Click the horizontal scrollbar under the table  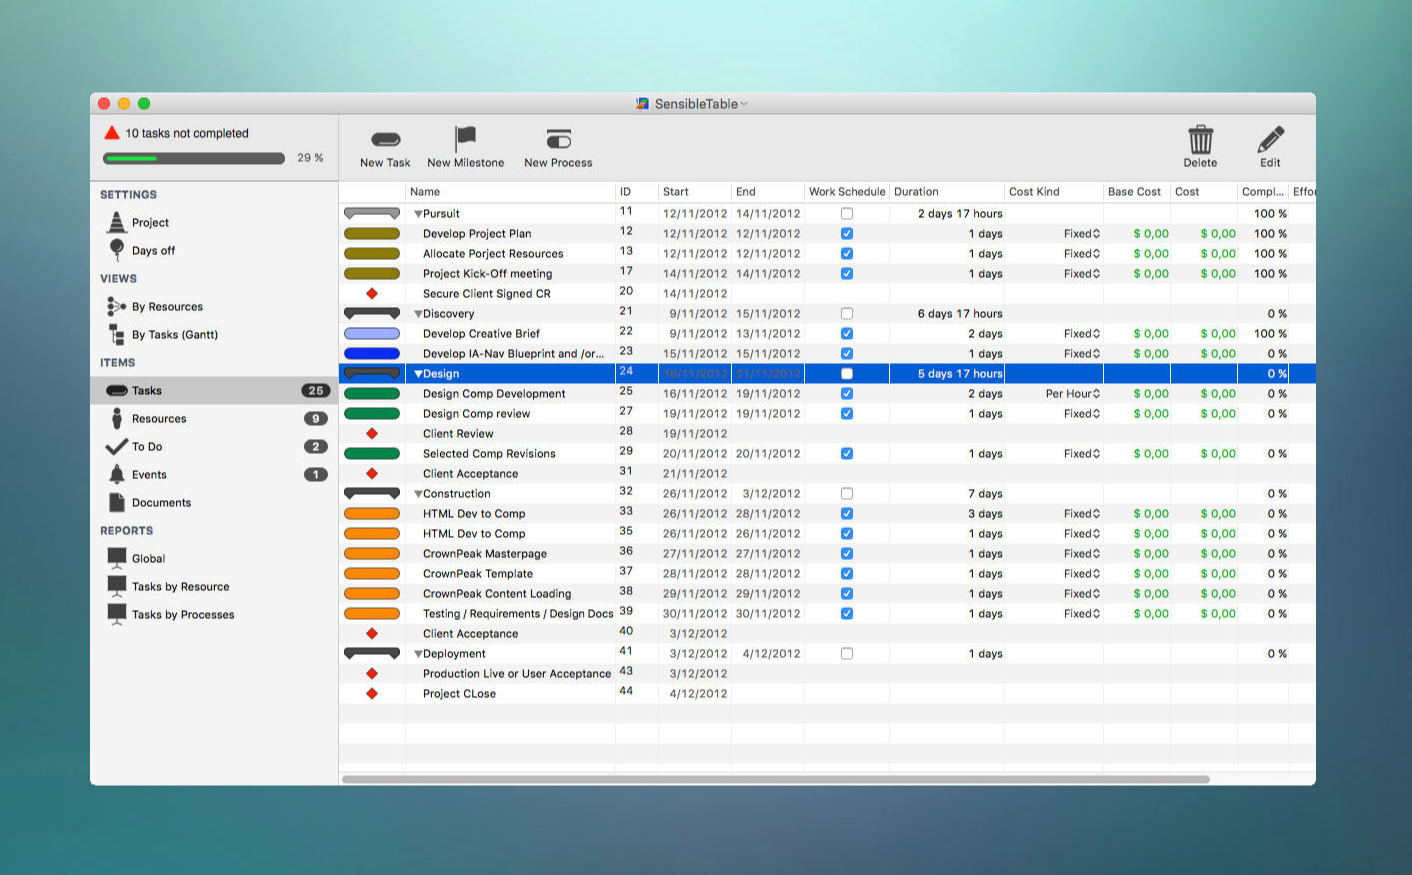pyautogui.click(x=775, y=779)
